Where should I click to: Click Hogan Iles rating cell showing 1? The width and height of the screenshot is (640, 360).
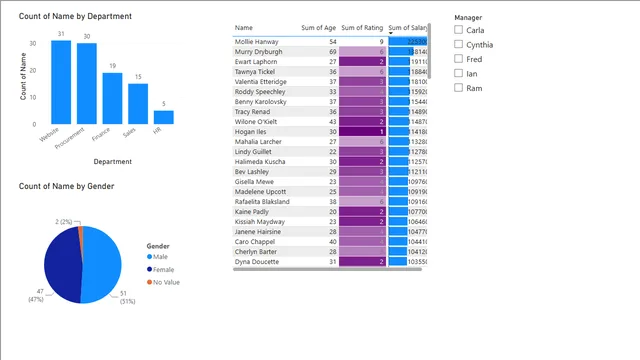[x=362, y=132]
